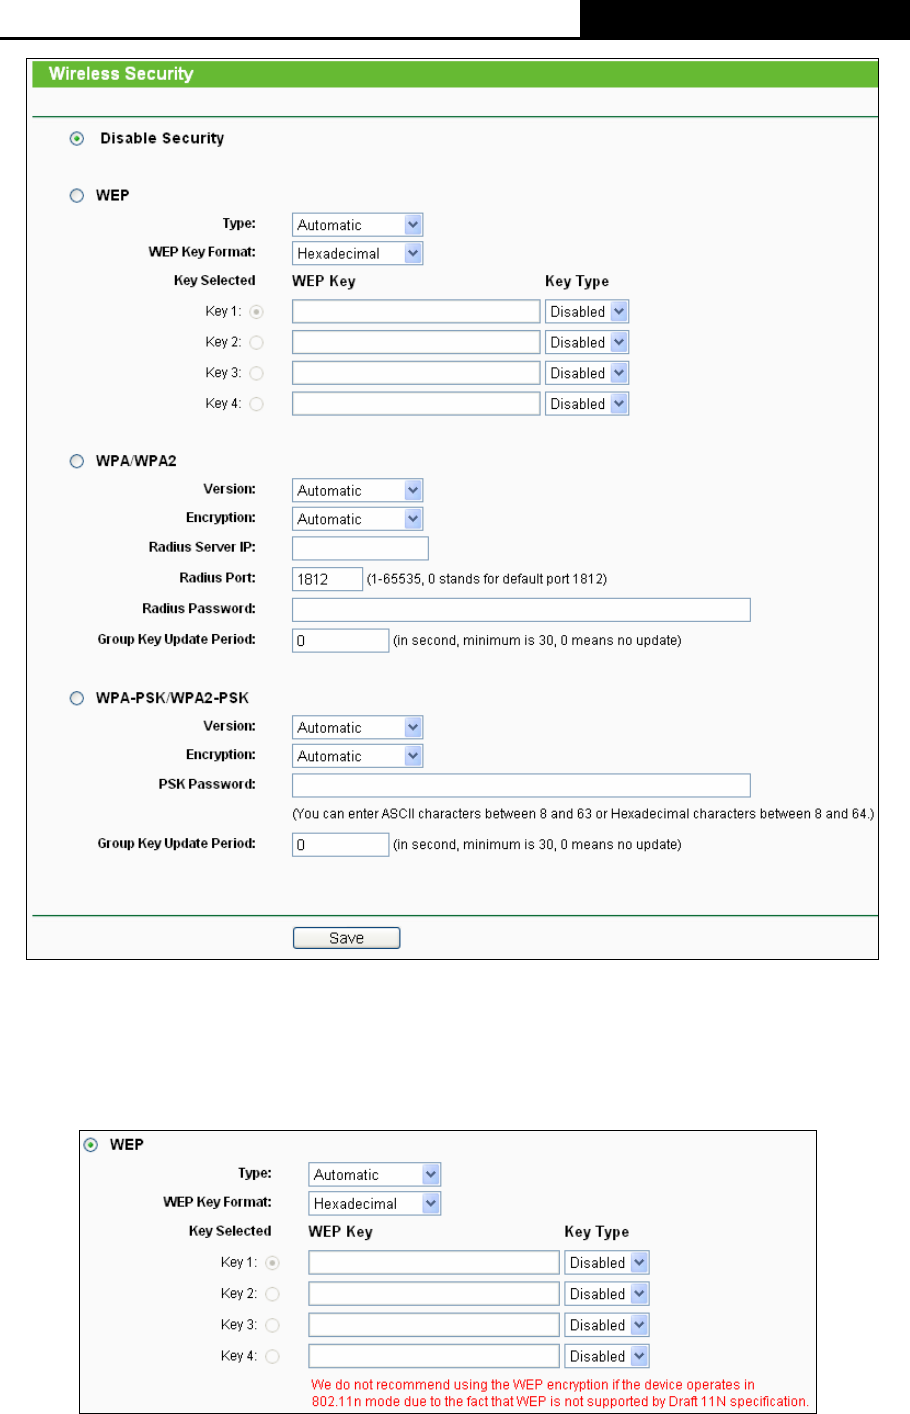
Task: Select the unselected WEP radio in Wireless Security form
Action: click(x=77, y=196)
